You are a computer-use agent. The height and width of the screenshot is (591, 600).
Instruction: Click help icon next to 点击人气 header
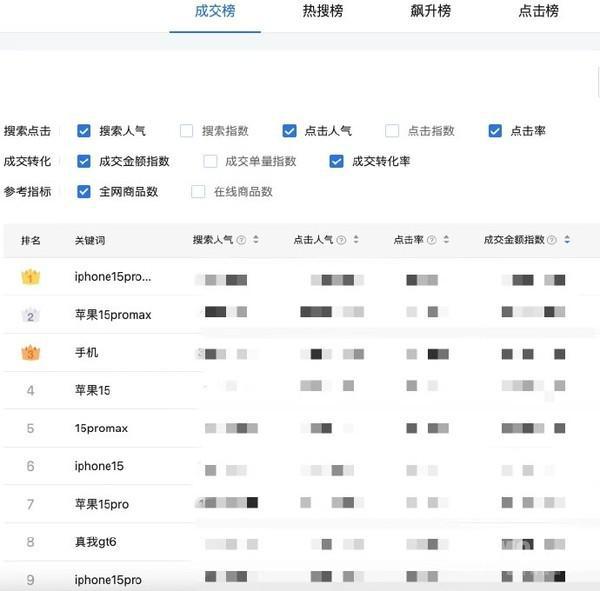(341, 240)
